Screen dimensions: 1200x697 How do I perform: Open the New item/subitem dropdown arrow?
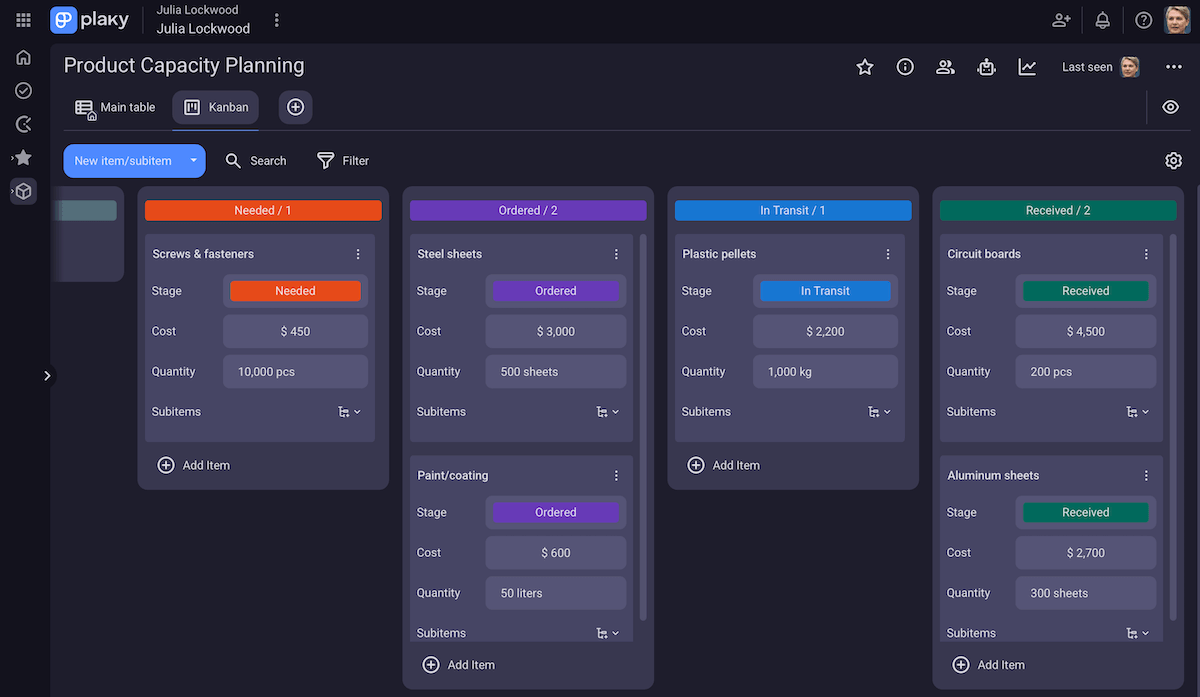tap(196, 161)
